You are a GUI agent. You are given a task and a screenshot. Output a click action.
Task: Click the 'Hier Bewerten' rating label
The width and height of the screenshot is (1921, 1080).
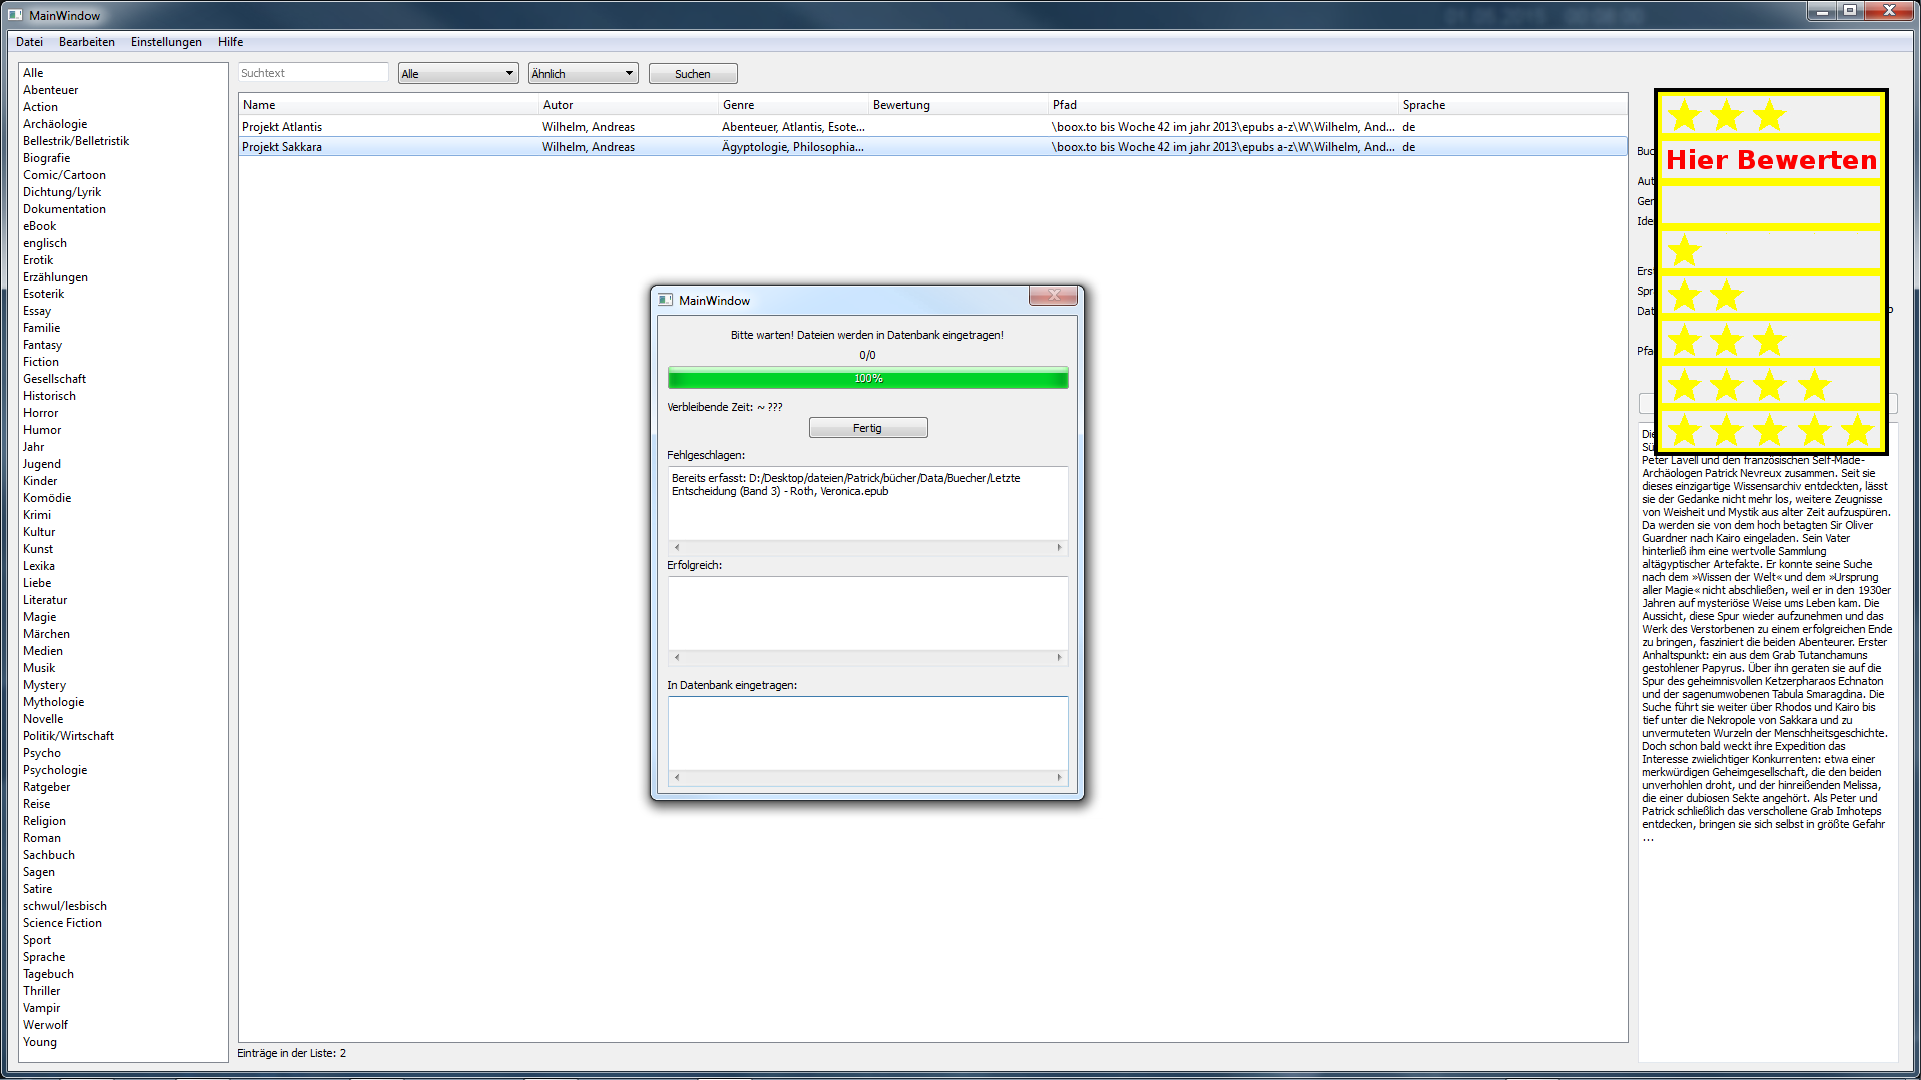coord(1770,160)
